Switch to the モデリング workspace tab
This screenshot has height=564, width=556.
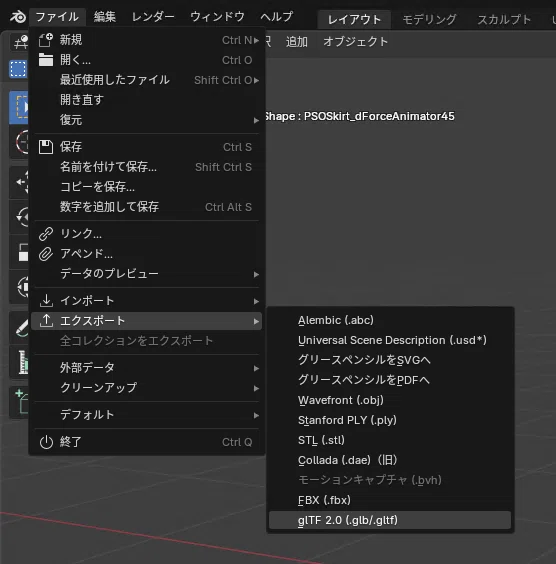(x=429, y=19)
